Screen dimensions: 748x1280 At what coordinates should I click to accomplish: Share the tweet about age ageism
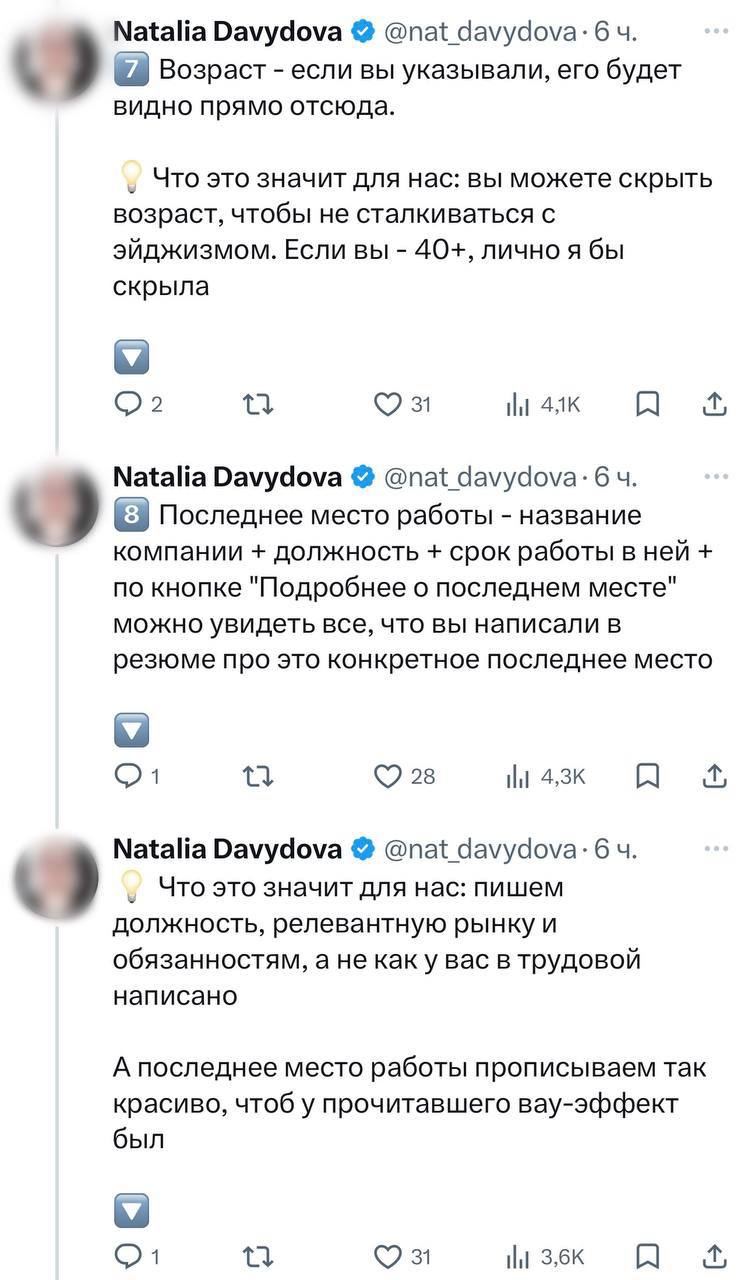pos(714,403)
